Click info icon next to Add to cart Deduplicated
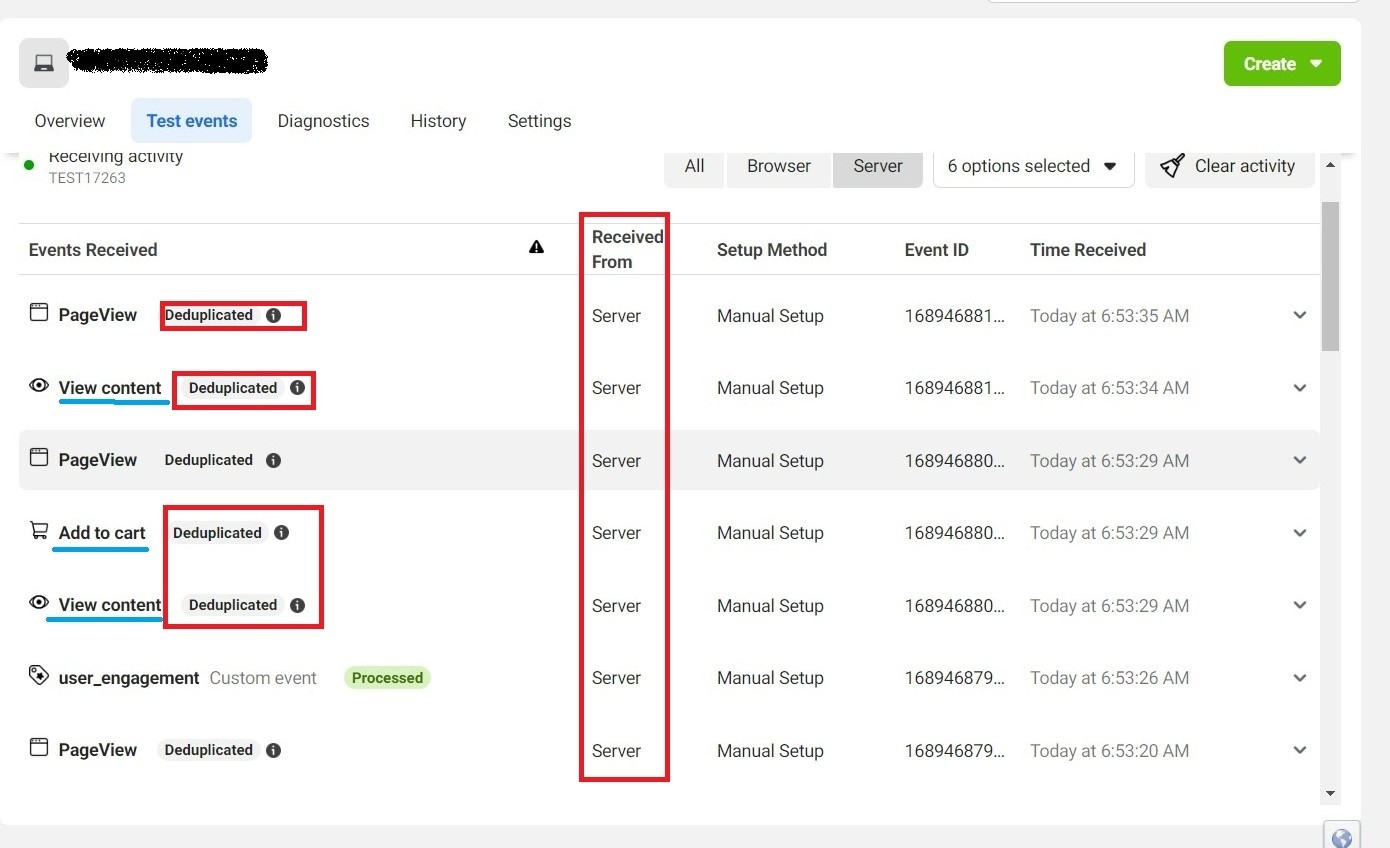The height and width of the screenshot is (848, 1390). click(x=282, y=533)
